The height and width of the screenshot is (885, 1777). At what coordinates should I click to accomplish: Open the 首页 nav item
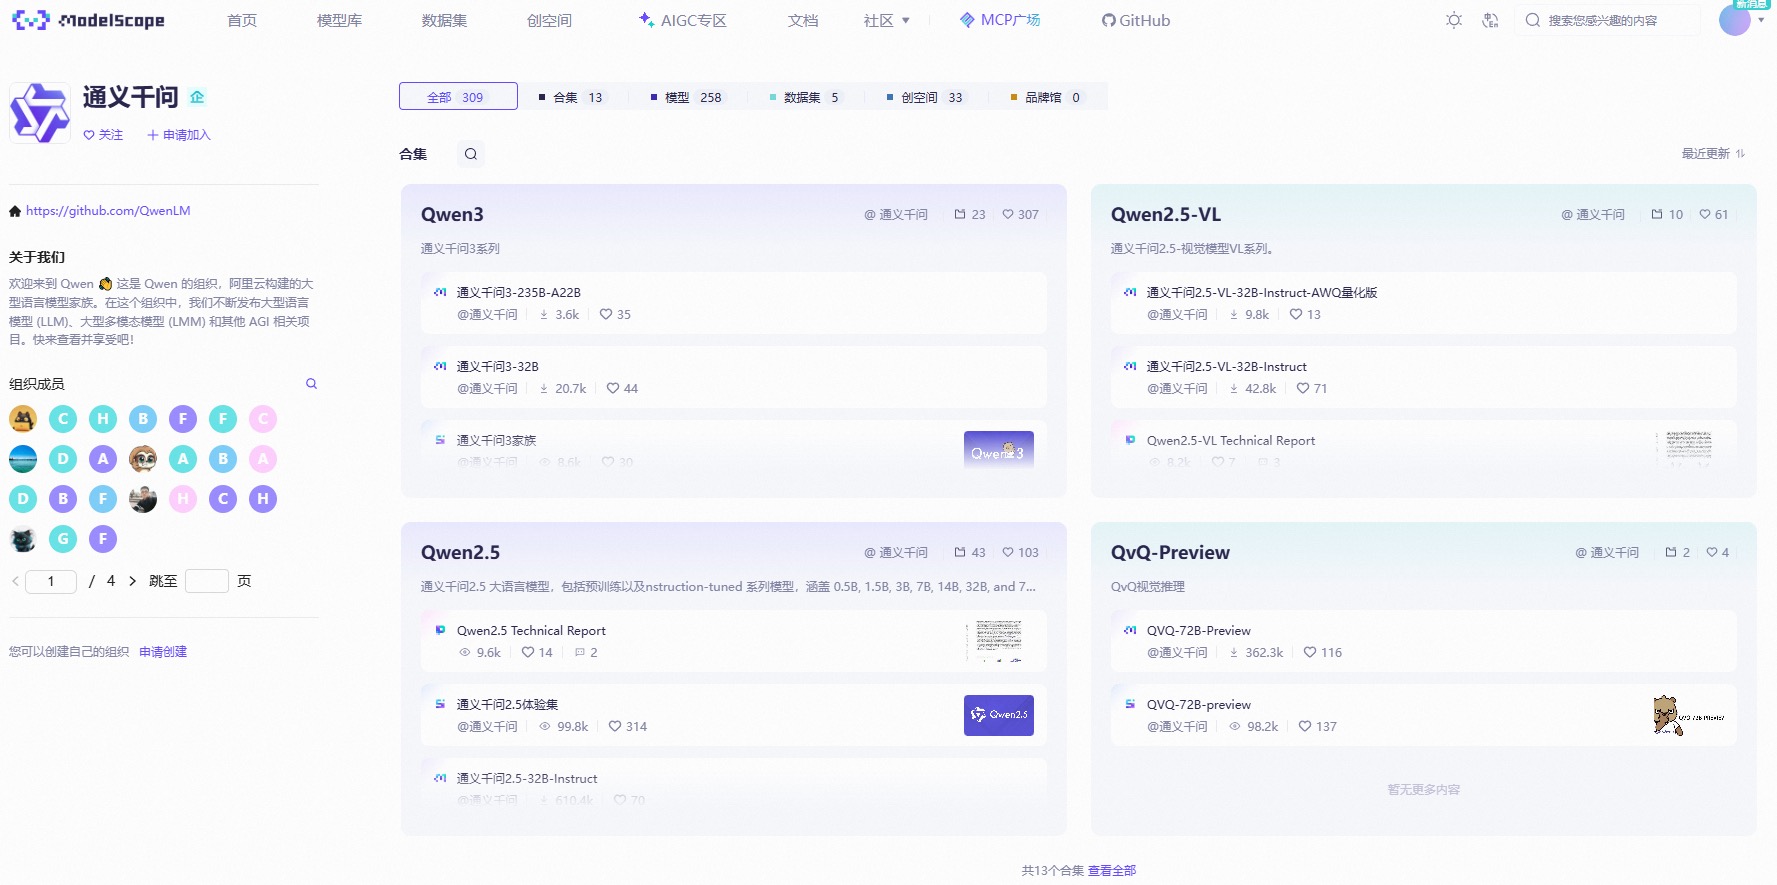pyautogui.click(x=242, y=20)
